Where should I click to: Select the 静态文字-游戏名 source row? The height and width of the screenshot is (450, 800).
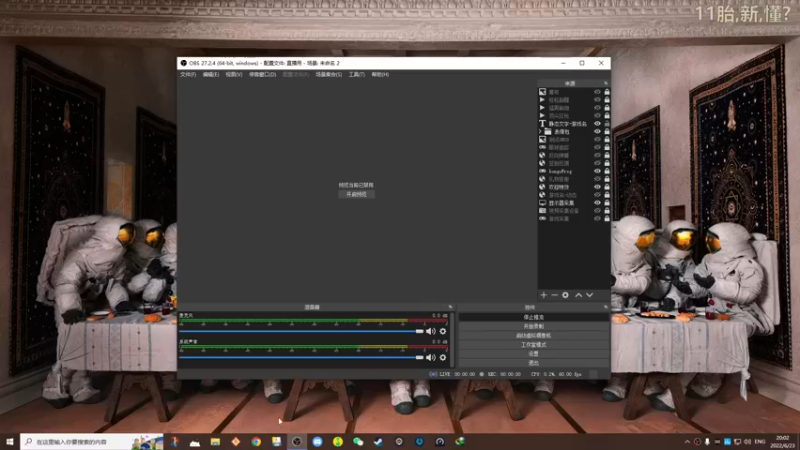coord(574,123)
